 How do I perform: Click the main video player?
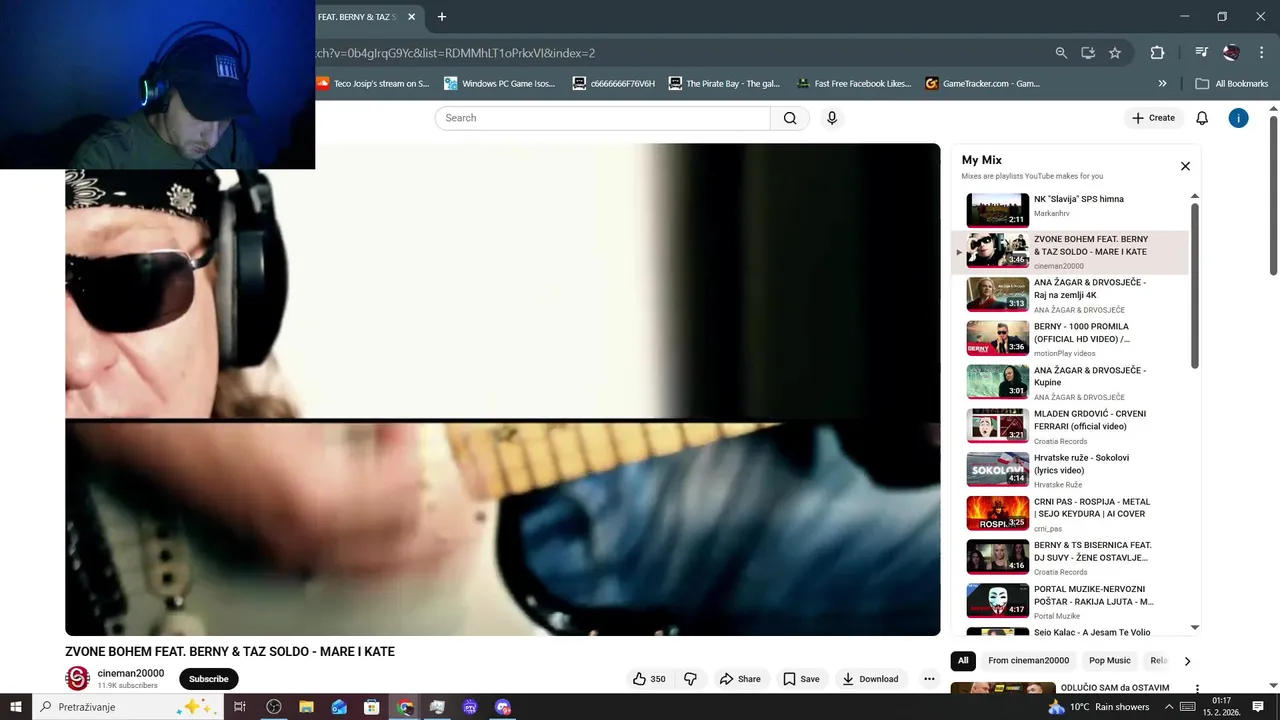click(x=503, y=390)
